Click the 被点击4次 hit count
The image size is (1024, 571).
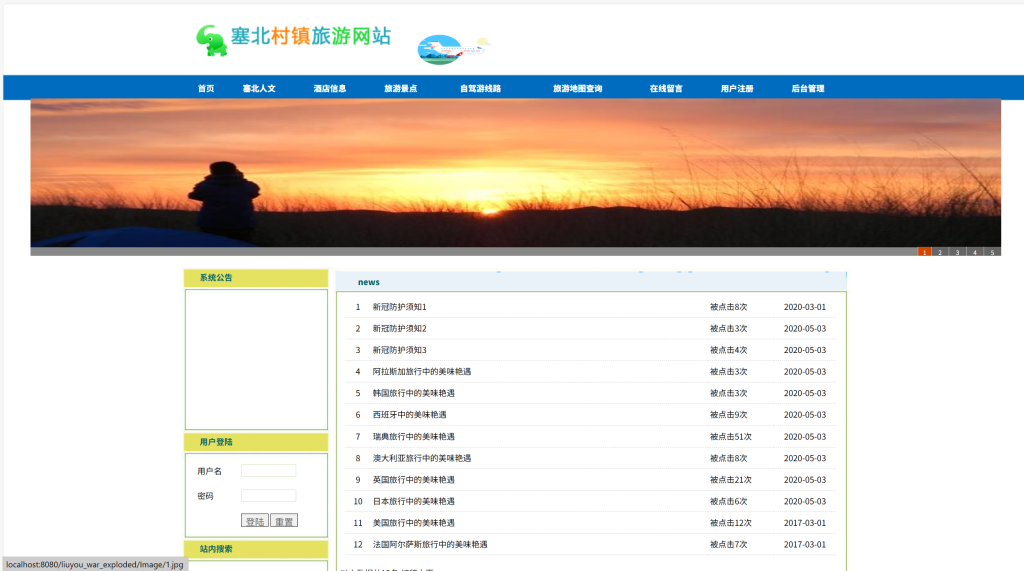pyautogui.click(x=728, y=350)
